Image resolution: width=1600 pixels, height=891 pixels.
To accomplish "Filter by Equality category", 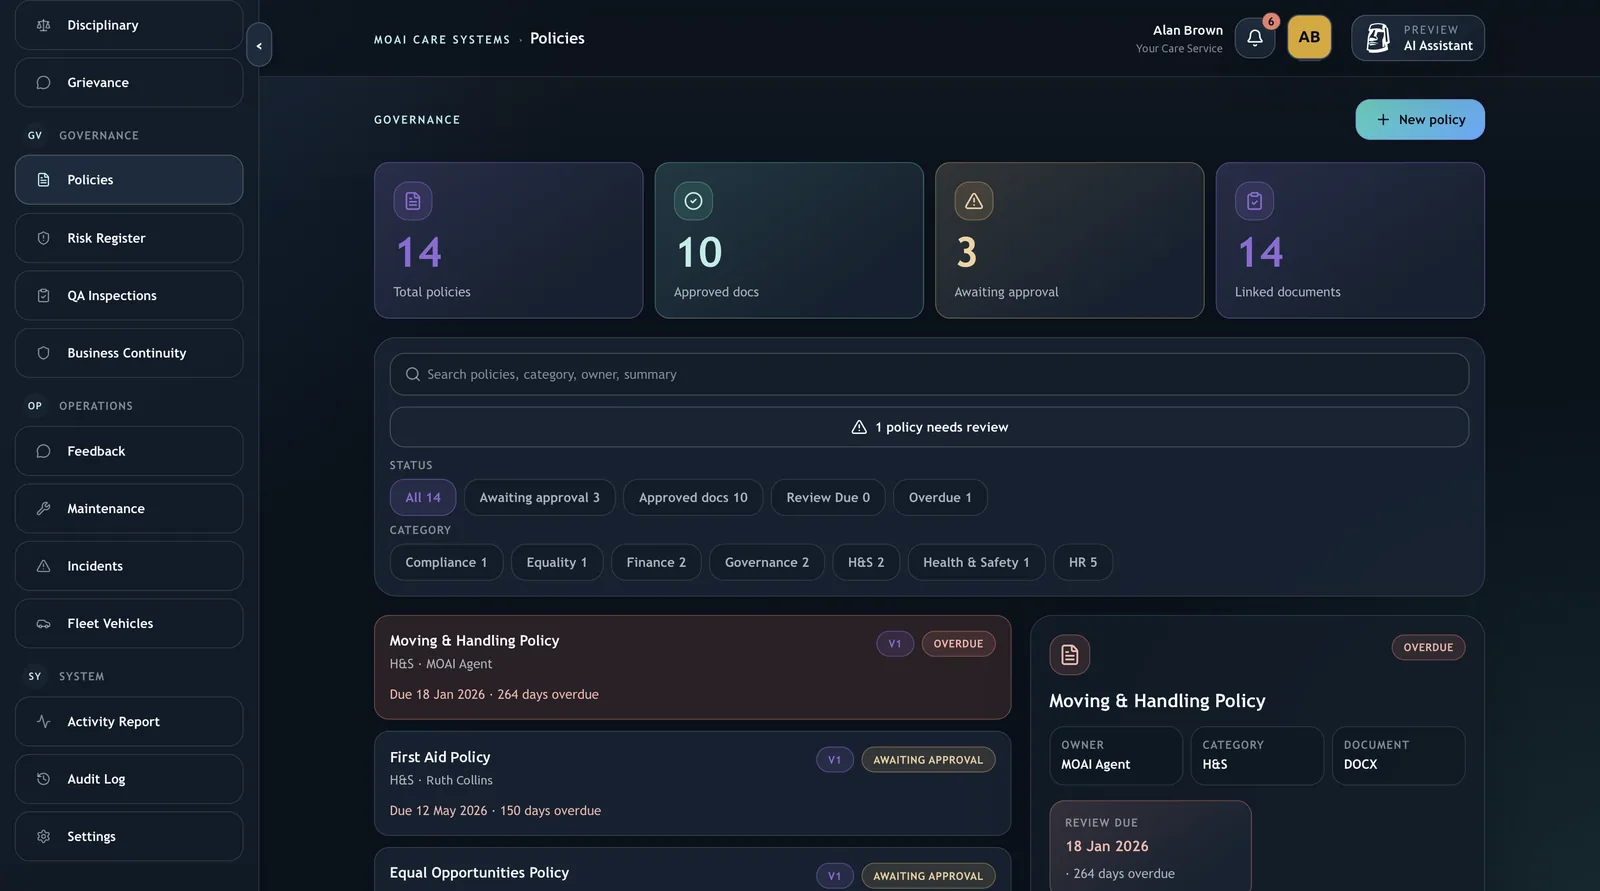I will [x=557, y=562].
